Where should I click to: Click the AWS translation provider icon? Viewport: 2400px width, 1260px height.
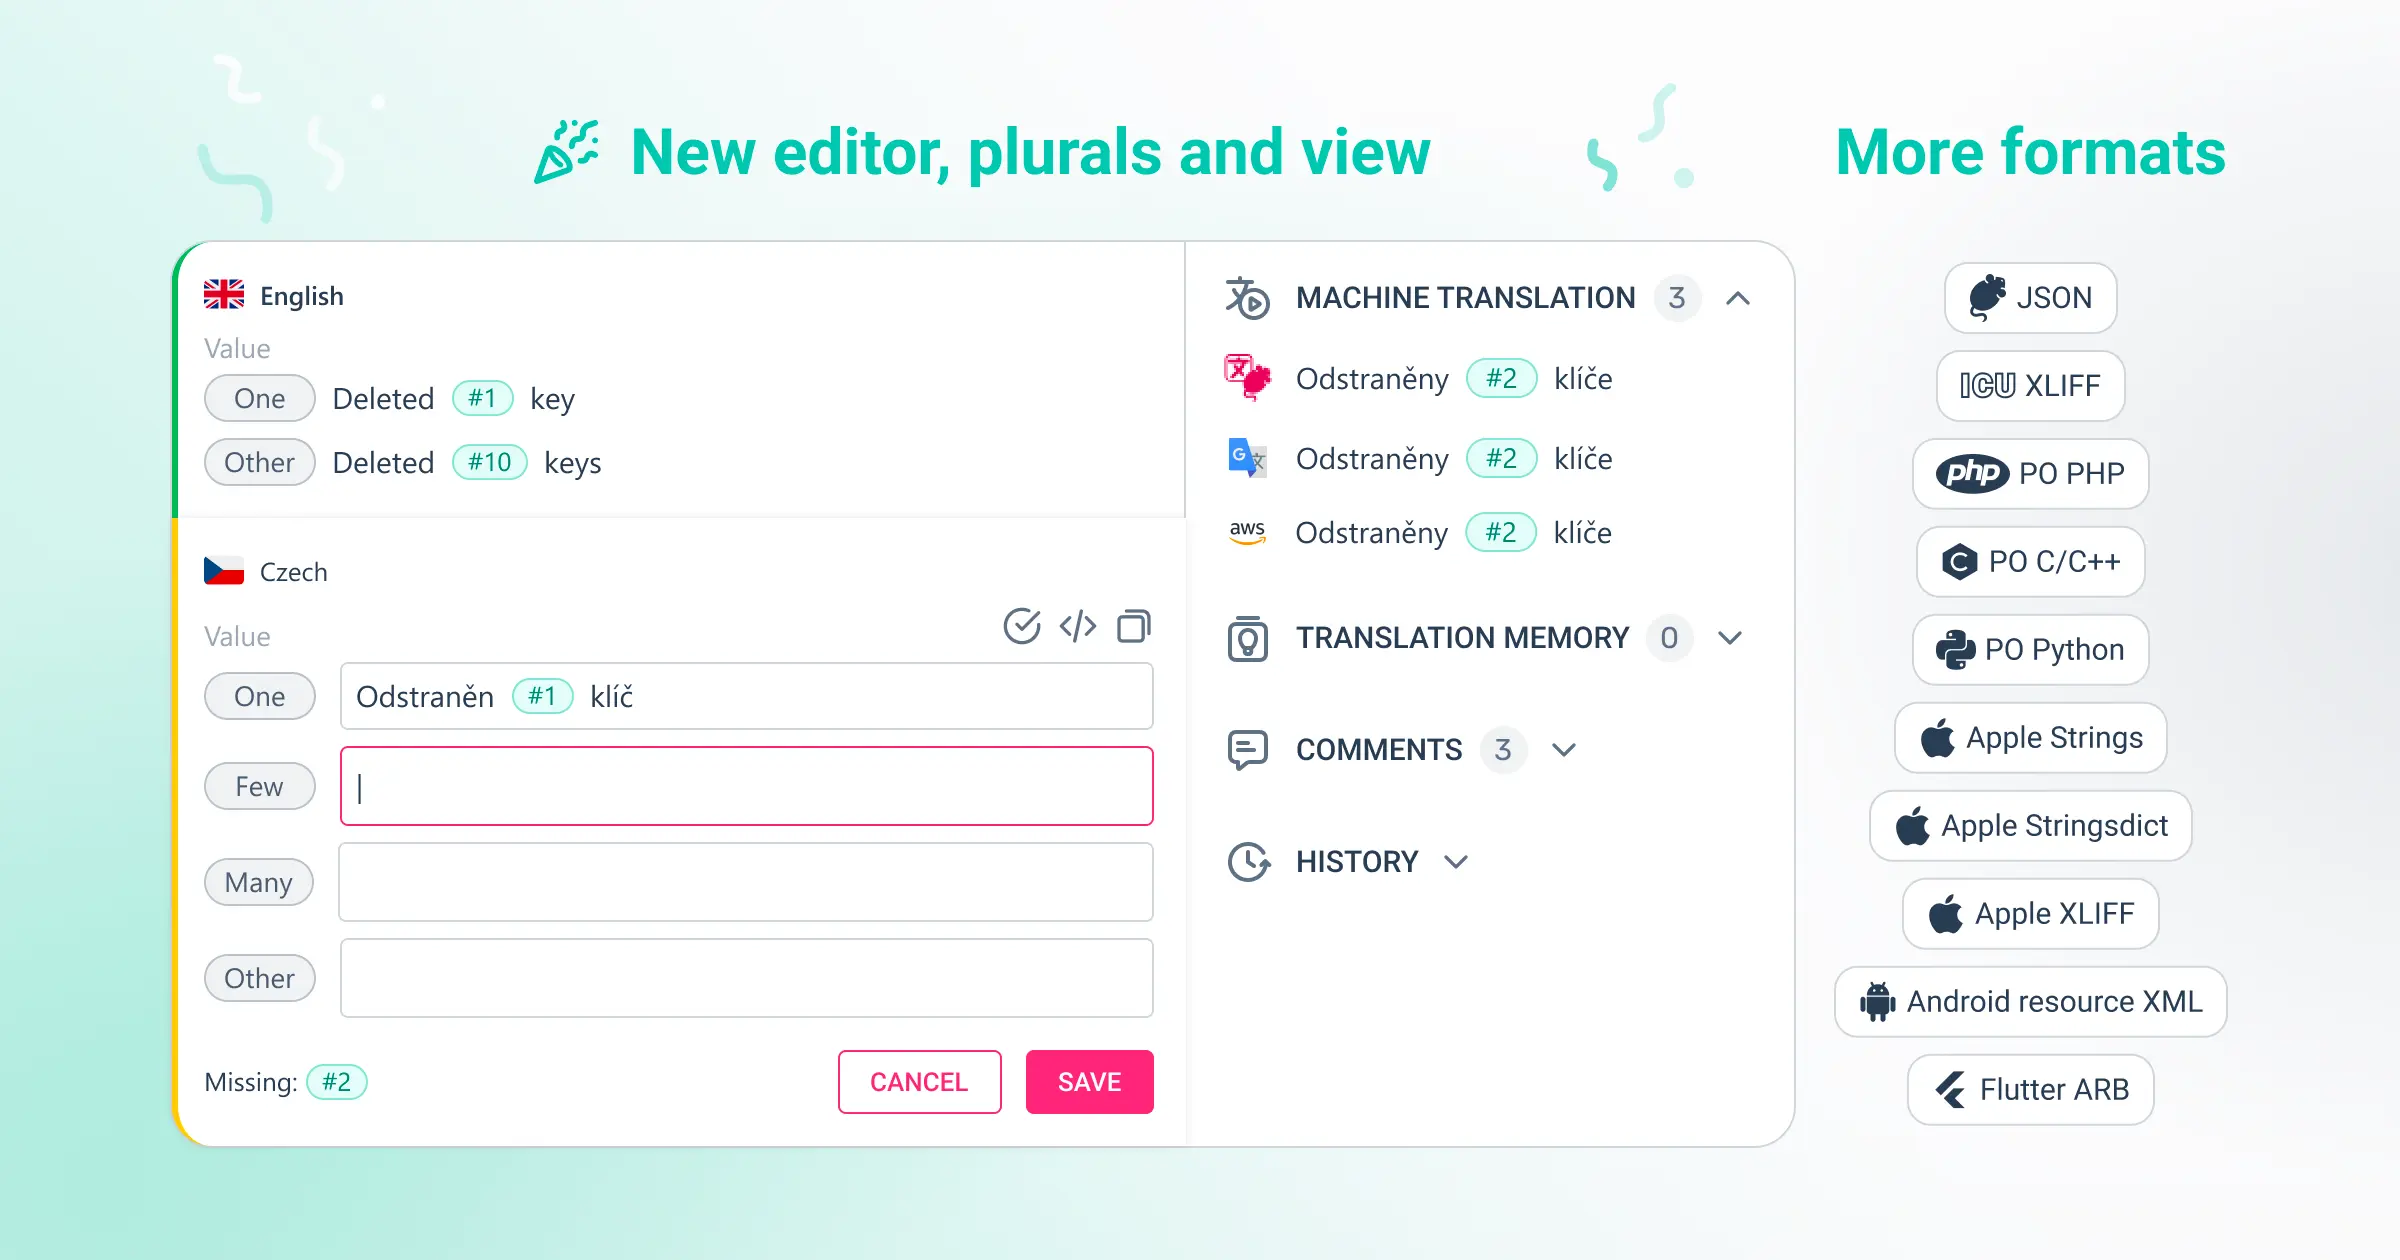pyautogui.click(x=1246, y=532)
